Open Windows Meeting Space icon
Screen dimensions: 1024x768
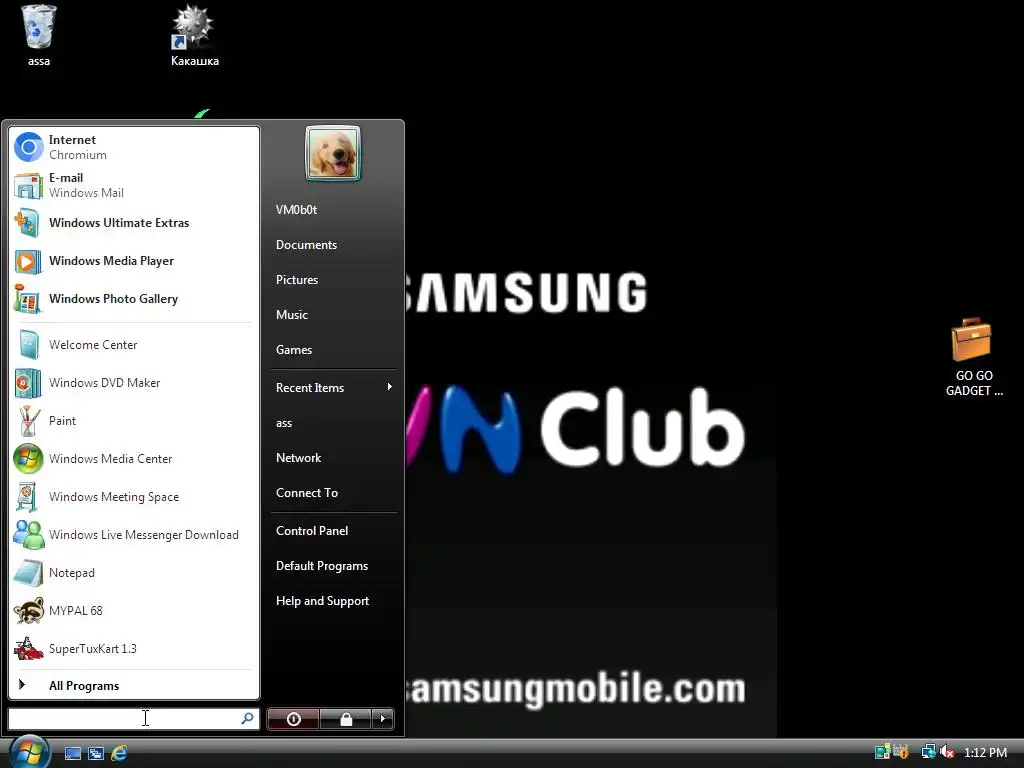point(29,496)
